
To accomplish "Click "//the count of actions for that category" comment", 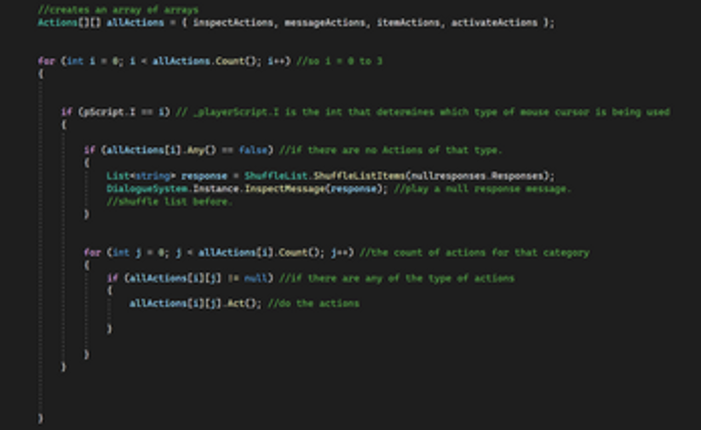I will (x=474, y=253).
